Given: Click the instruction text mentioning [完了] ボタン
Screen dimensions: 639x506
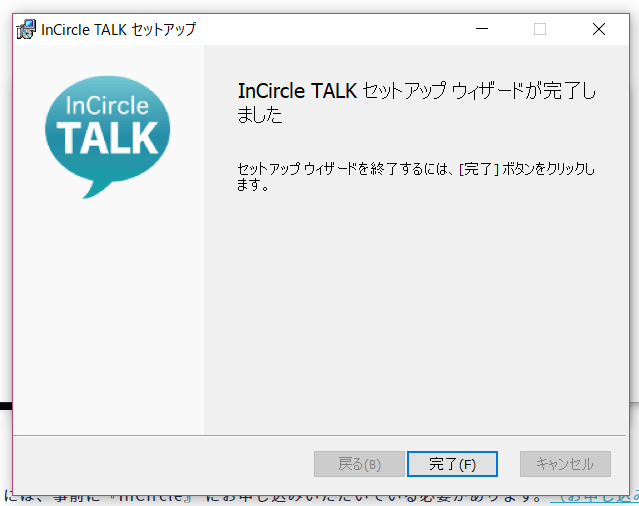Looking at the screenshot, I should [x=416, y=176].
